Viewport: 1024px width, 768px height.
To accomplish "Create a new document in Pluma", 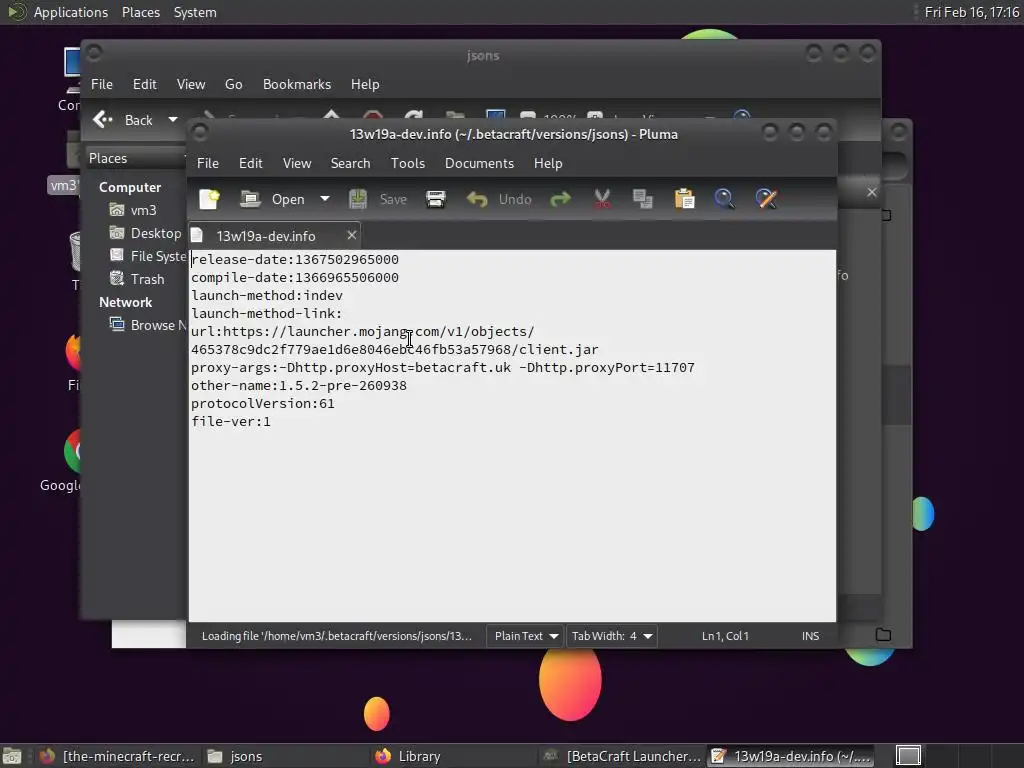I will (x=210, y=199).
